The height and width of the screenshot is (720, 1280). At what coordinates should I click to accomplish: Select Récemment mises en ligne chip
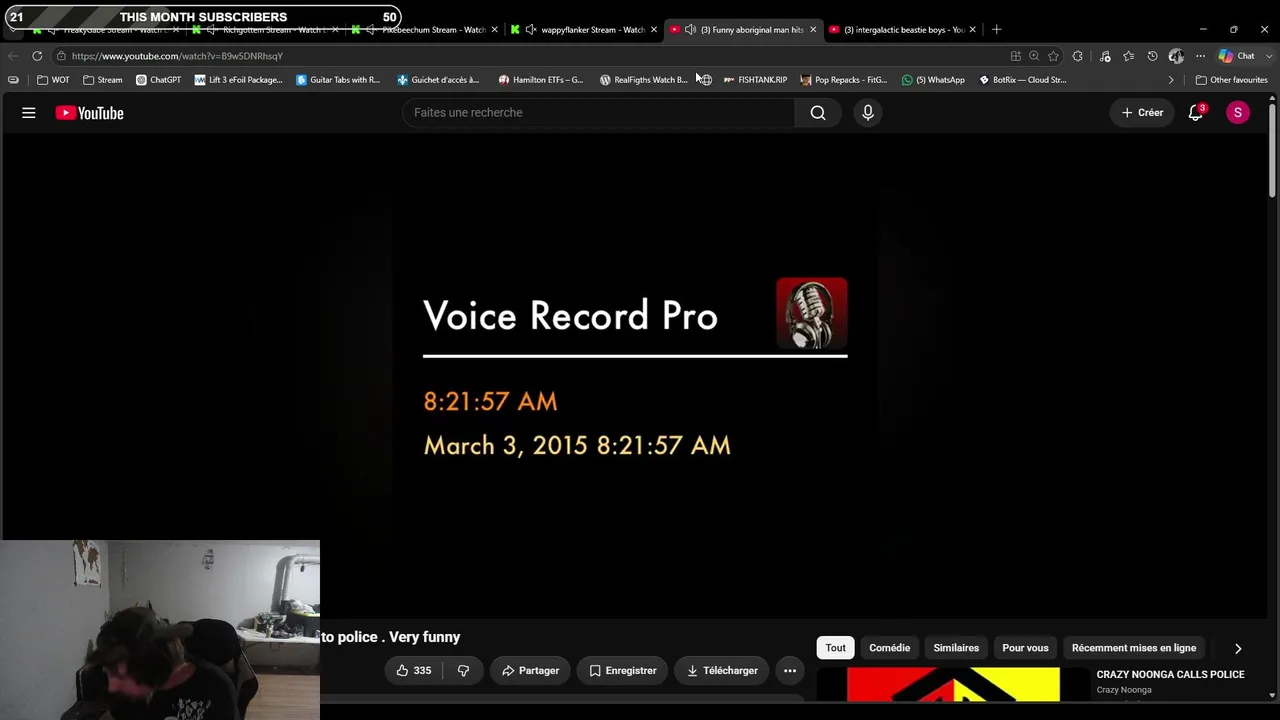1134,648
